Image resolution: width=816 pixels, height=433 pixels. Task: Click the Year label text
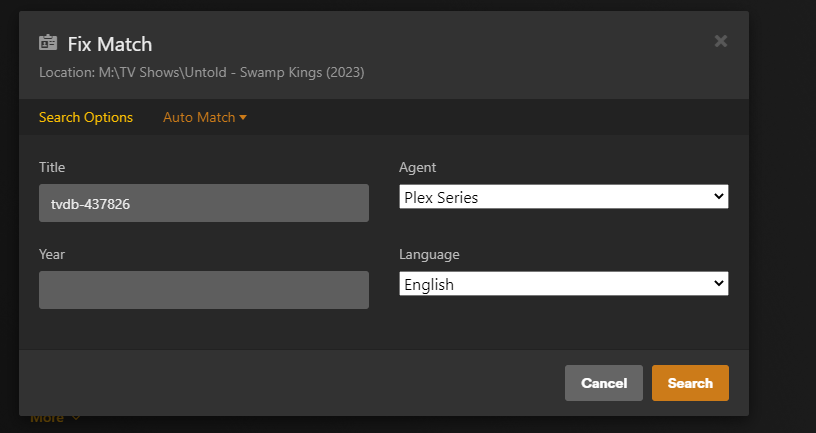(x=52, y=254)
